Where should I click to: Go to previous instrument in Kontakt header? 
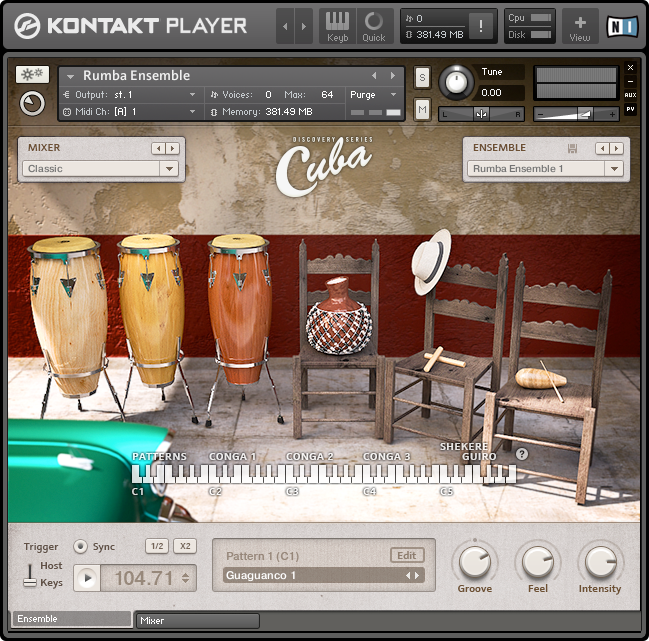(x=285, y=26)
